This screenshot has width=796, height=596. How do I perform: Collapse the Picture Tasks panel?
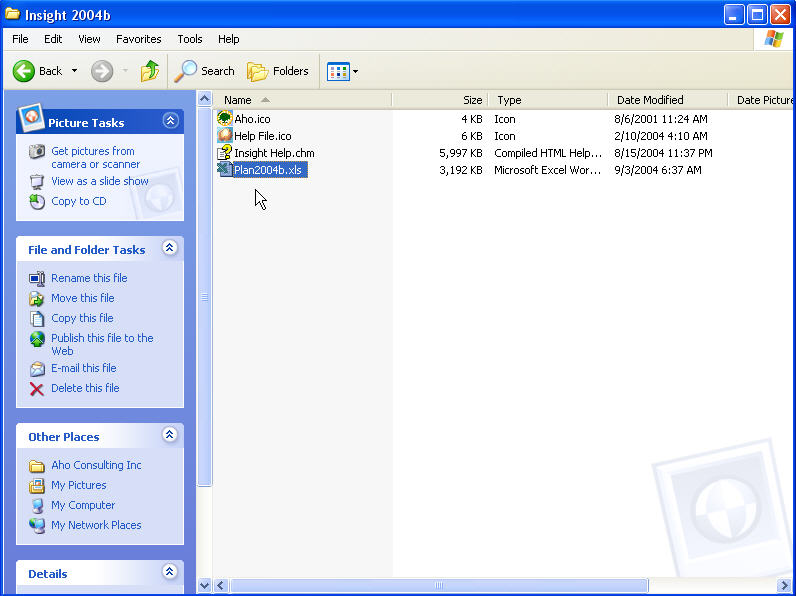[x=170, y=121]
